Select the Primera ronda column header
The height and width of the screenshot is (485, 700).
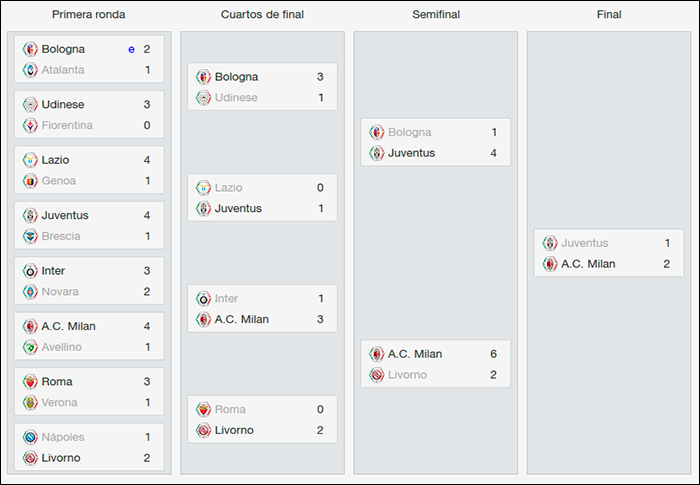(88, 14)
